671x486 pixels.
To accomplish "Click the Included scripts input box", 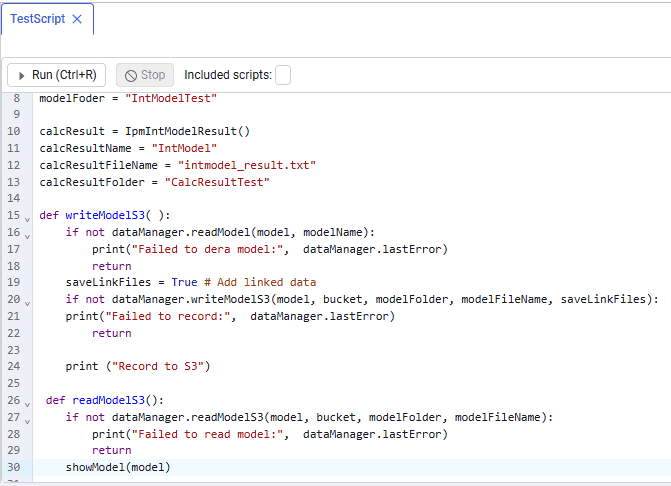I will (283, 75).
